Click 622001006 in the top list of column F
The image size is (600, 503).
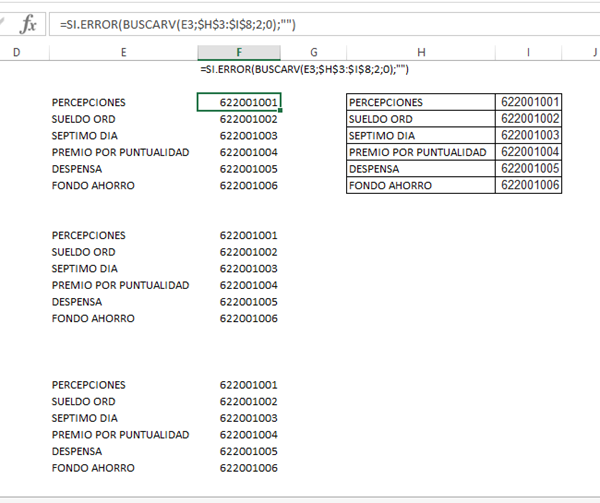249,186
